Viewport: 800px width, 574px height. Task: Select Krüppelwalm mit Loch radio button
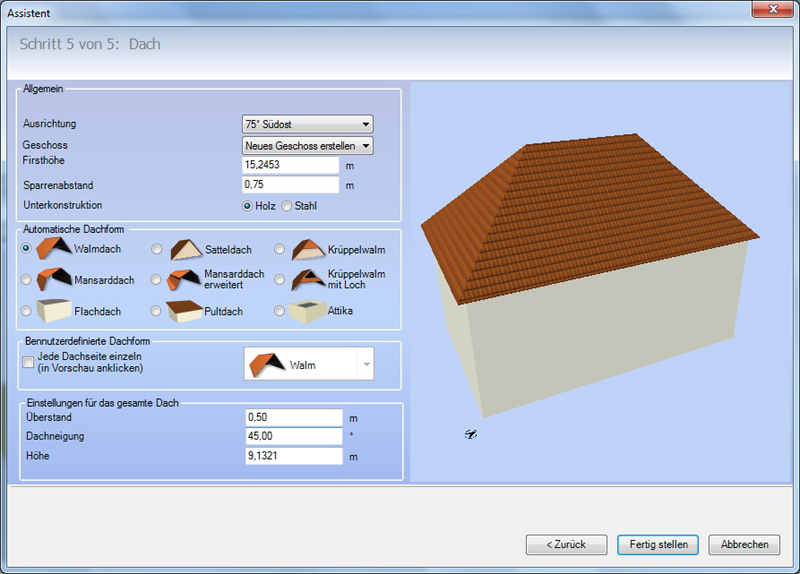(x=279, y=280)
